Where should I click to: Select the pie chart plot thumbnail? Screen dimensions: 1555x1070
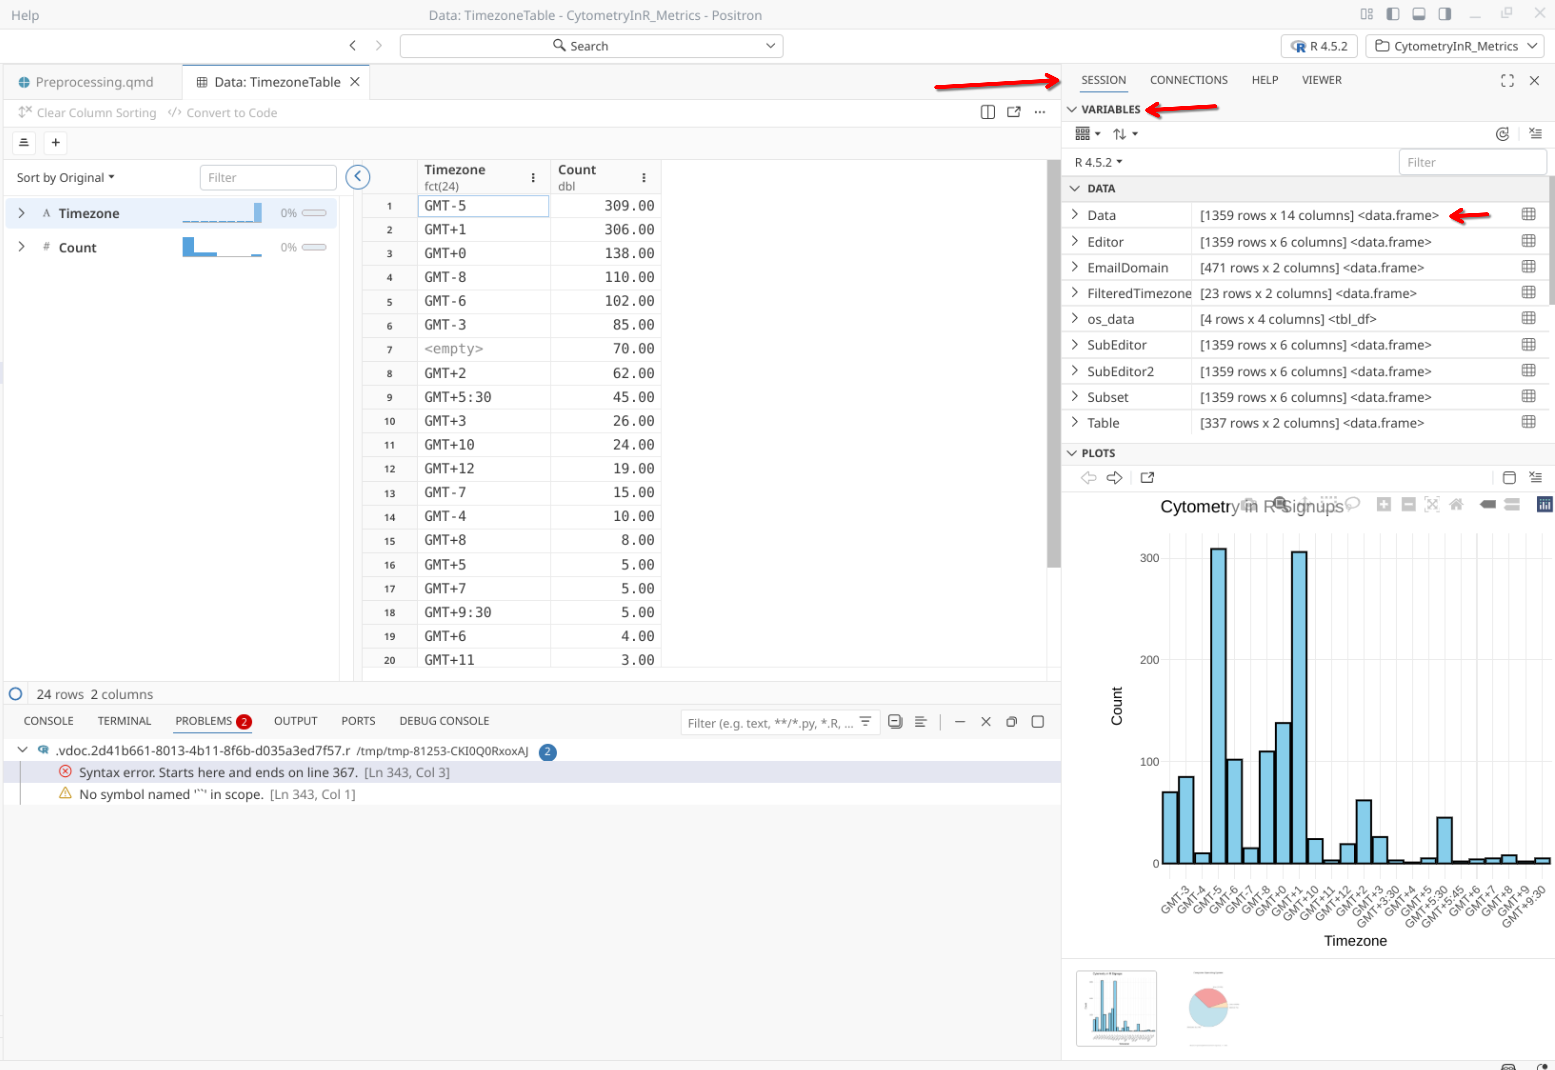tap(1207, 1008)
